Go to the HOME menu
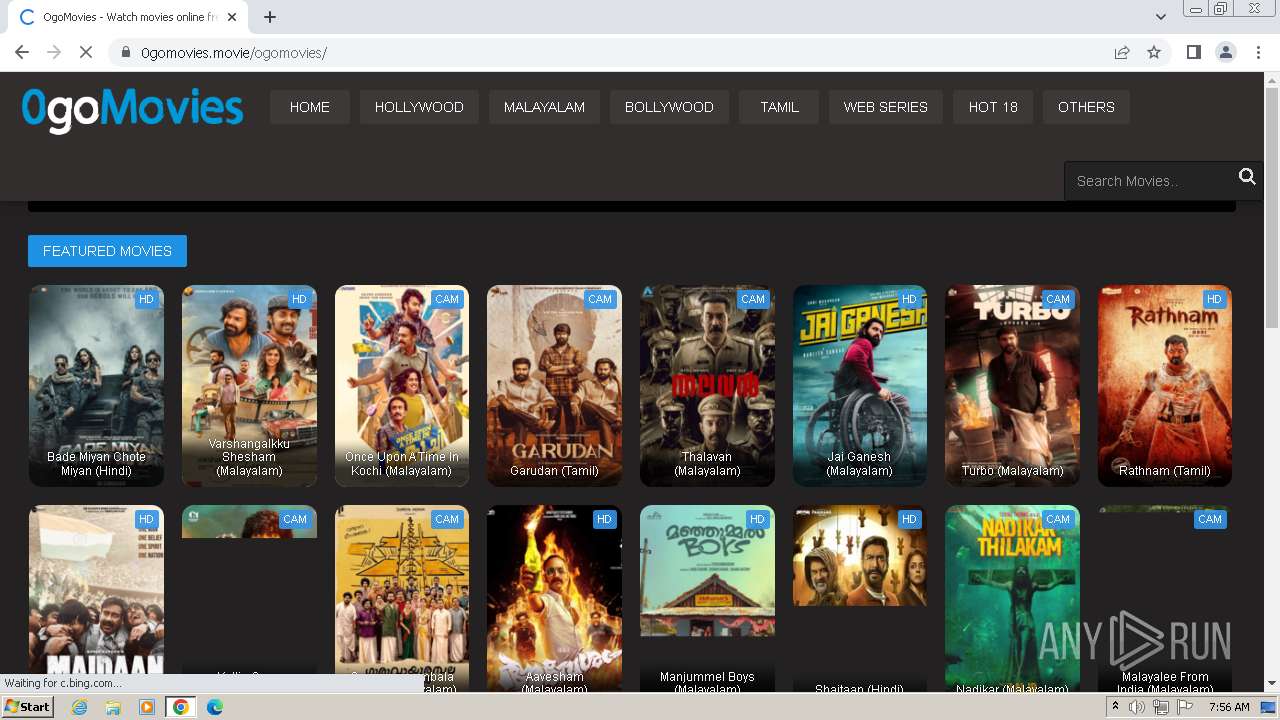This screenshot has width=1280, height=720. tap(310, 107)
